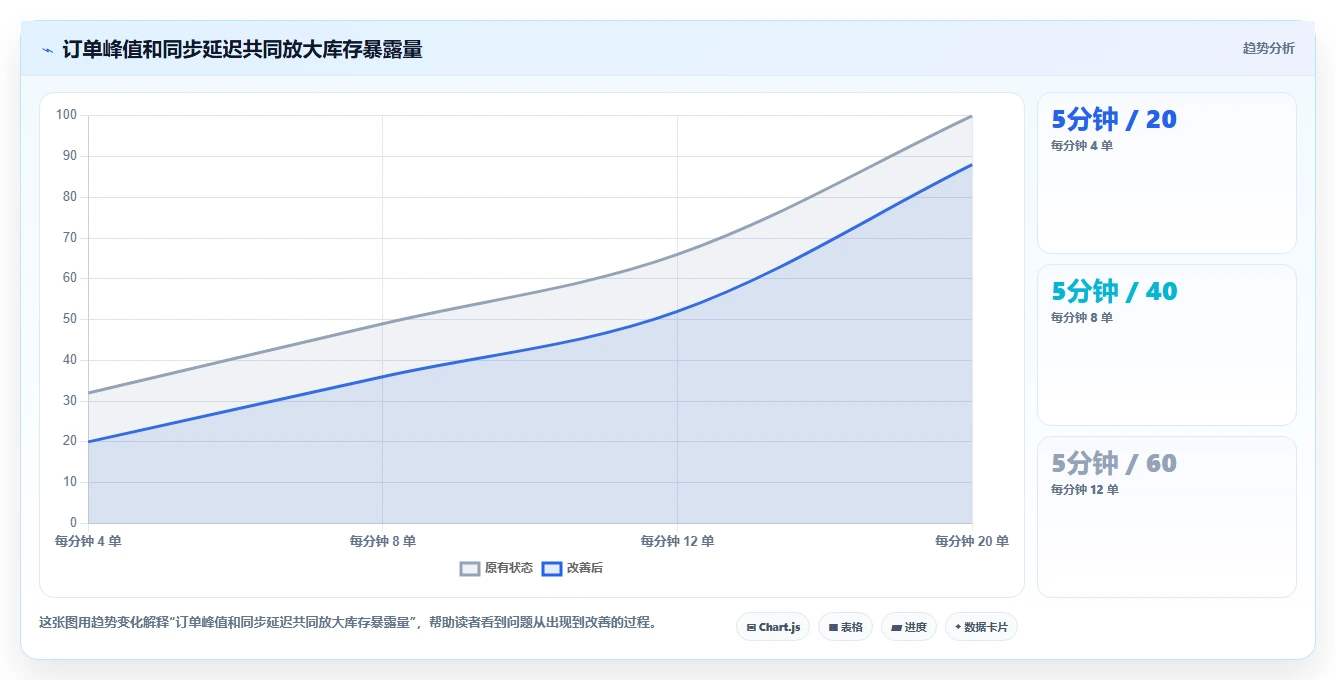
Task: Click the x-axis label 每分钟 4 单
Action: click(88, 541)
